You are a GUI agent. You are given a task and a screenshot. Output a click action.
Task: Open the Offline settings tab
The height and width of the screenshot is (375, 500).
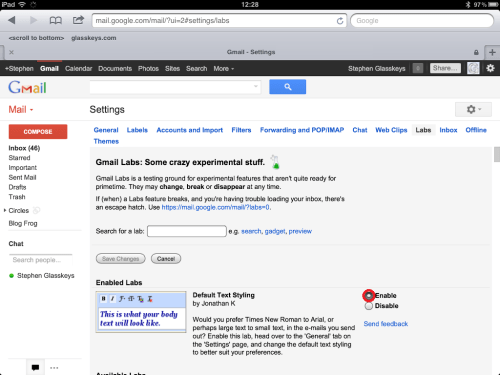[476, 130]
